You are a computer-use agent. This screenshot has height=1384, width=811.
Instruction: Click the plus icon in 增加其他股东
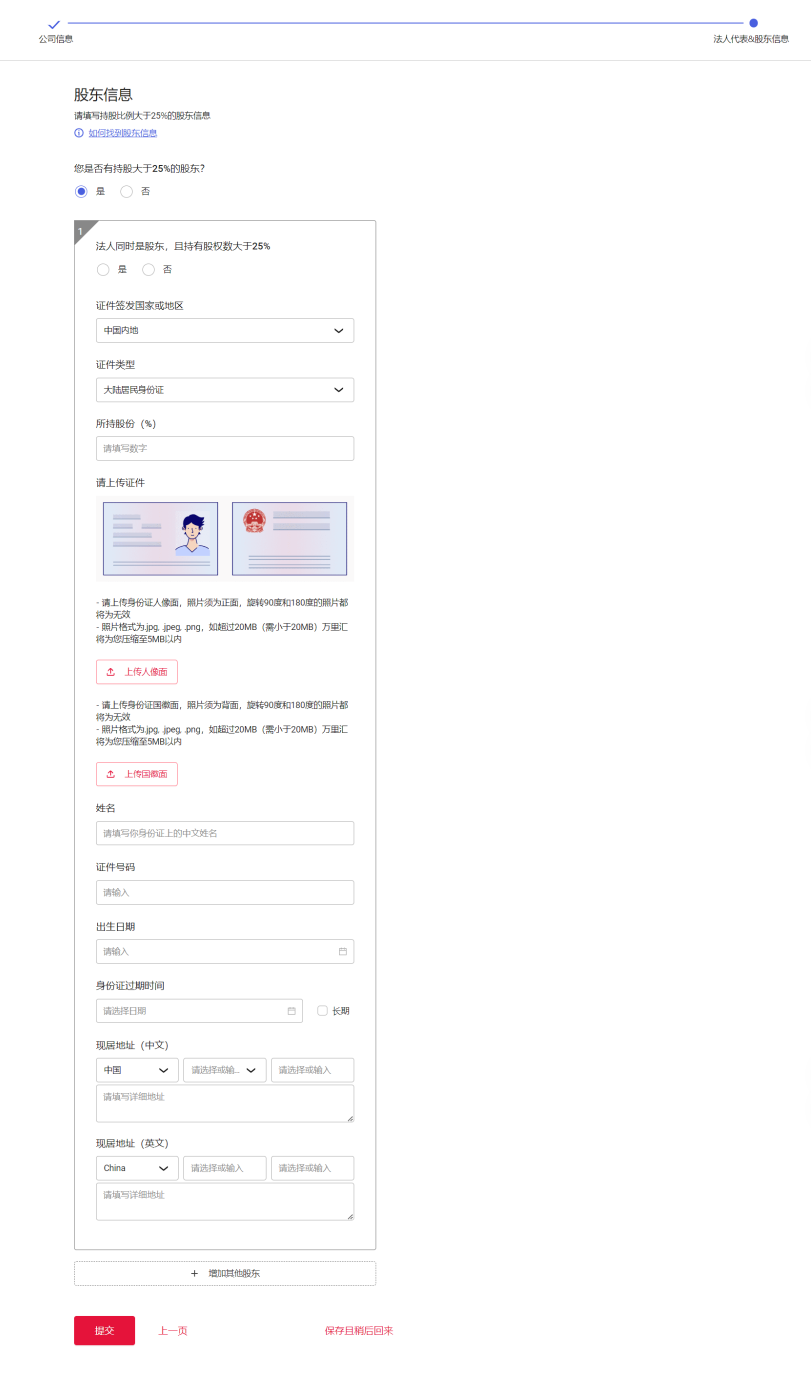coord(195,1273)
